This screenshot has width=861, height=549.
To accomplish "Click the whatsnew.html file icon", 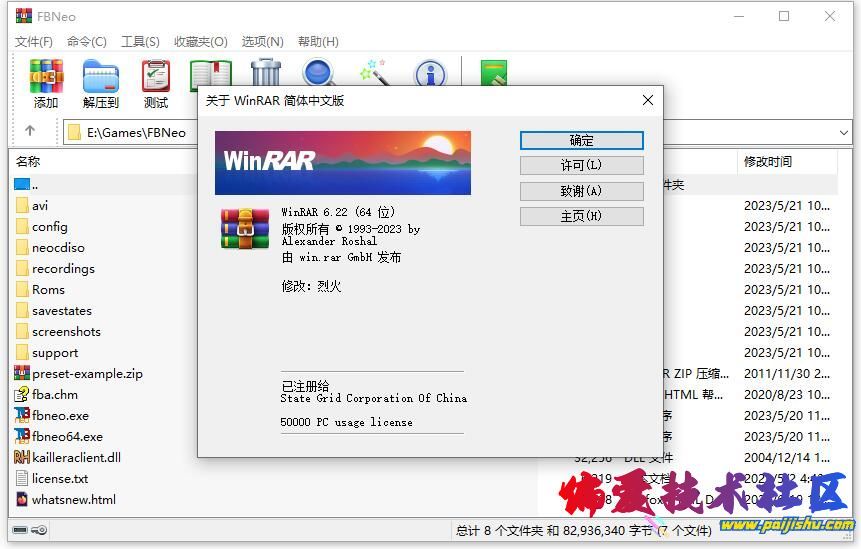I will [22, 499].
